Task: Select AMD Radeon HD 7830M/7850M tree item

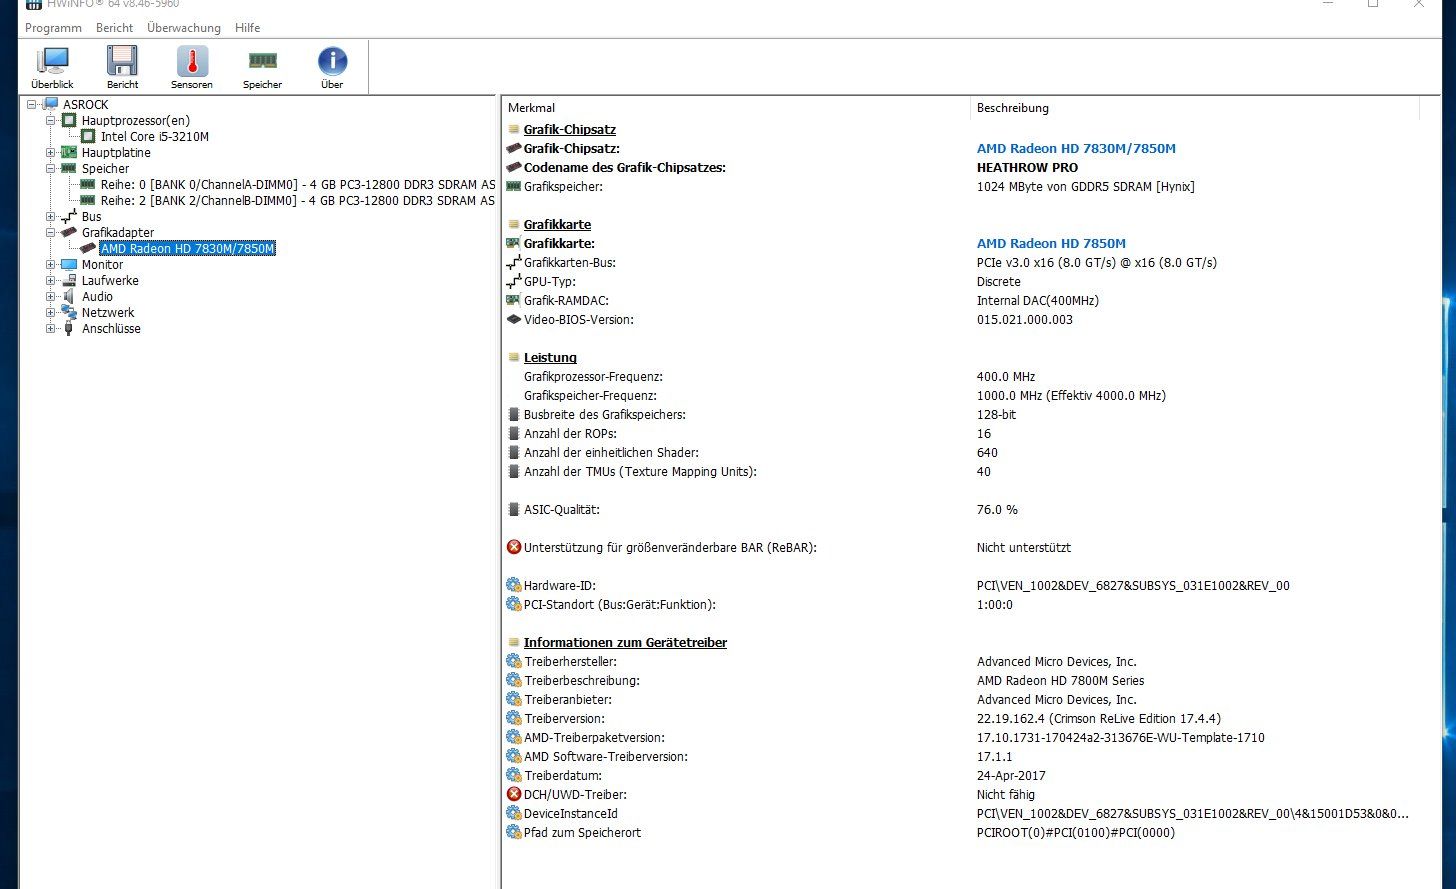Action: (187, 248)
